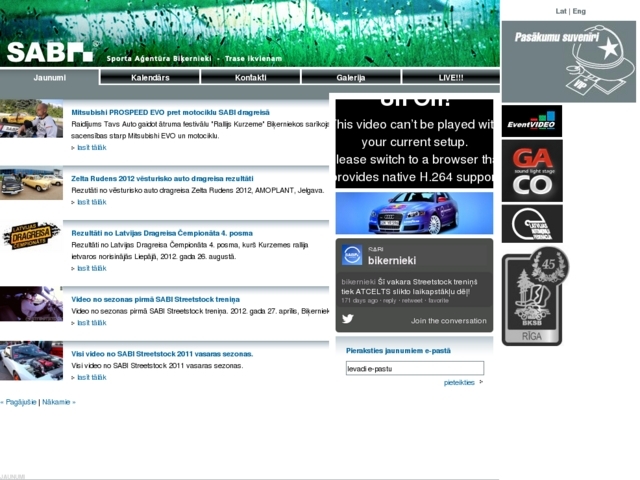Open the Galerija menu item
This screenshot has width=640, height=480.
[351, 78]
